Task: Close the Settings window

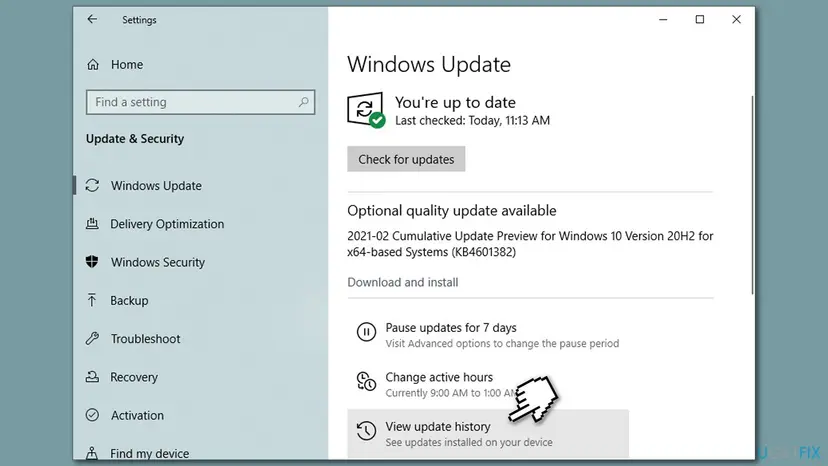Action: 736,20
